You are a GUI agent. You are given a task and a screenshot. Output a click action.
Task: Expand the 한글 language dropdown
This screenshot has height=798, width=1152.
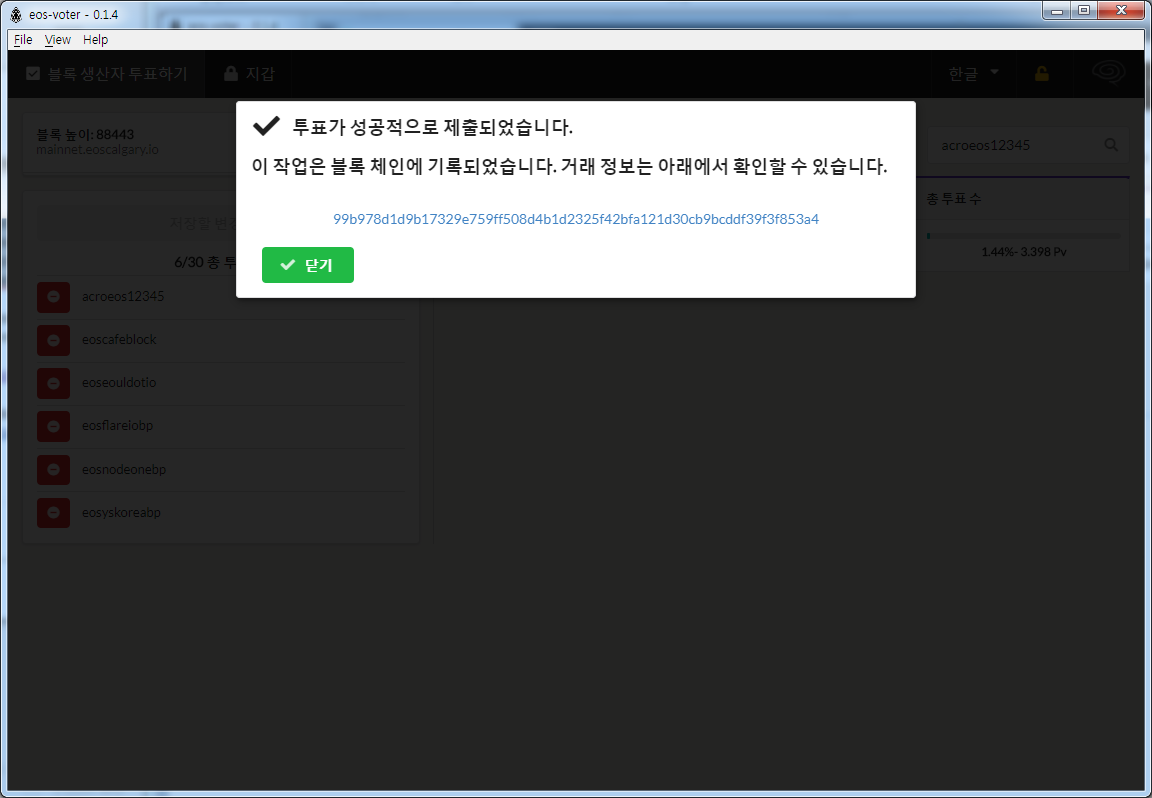pos(973,73)
